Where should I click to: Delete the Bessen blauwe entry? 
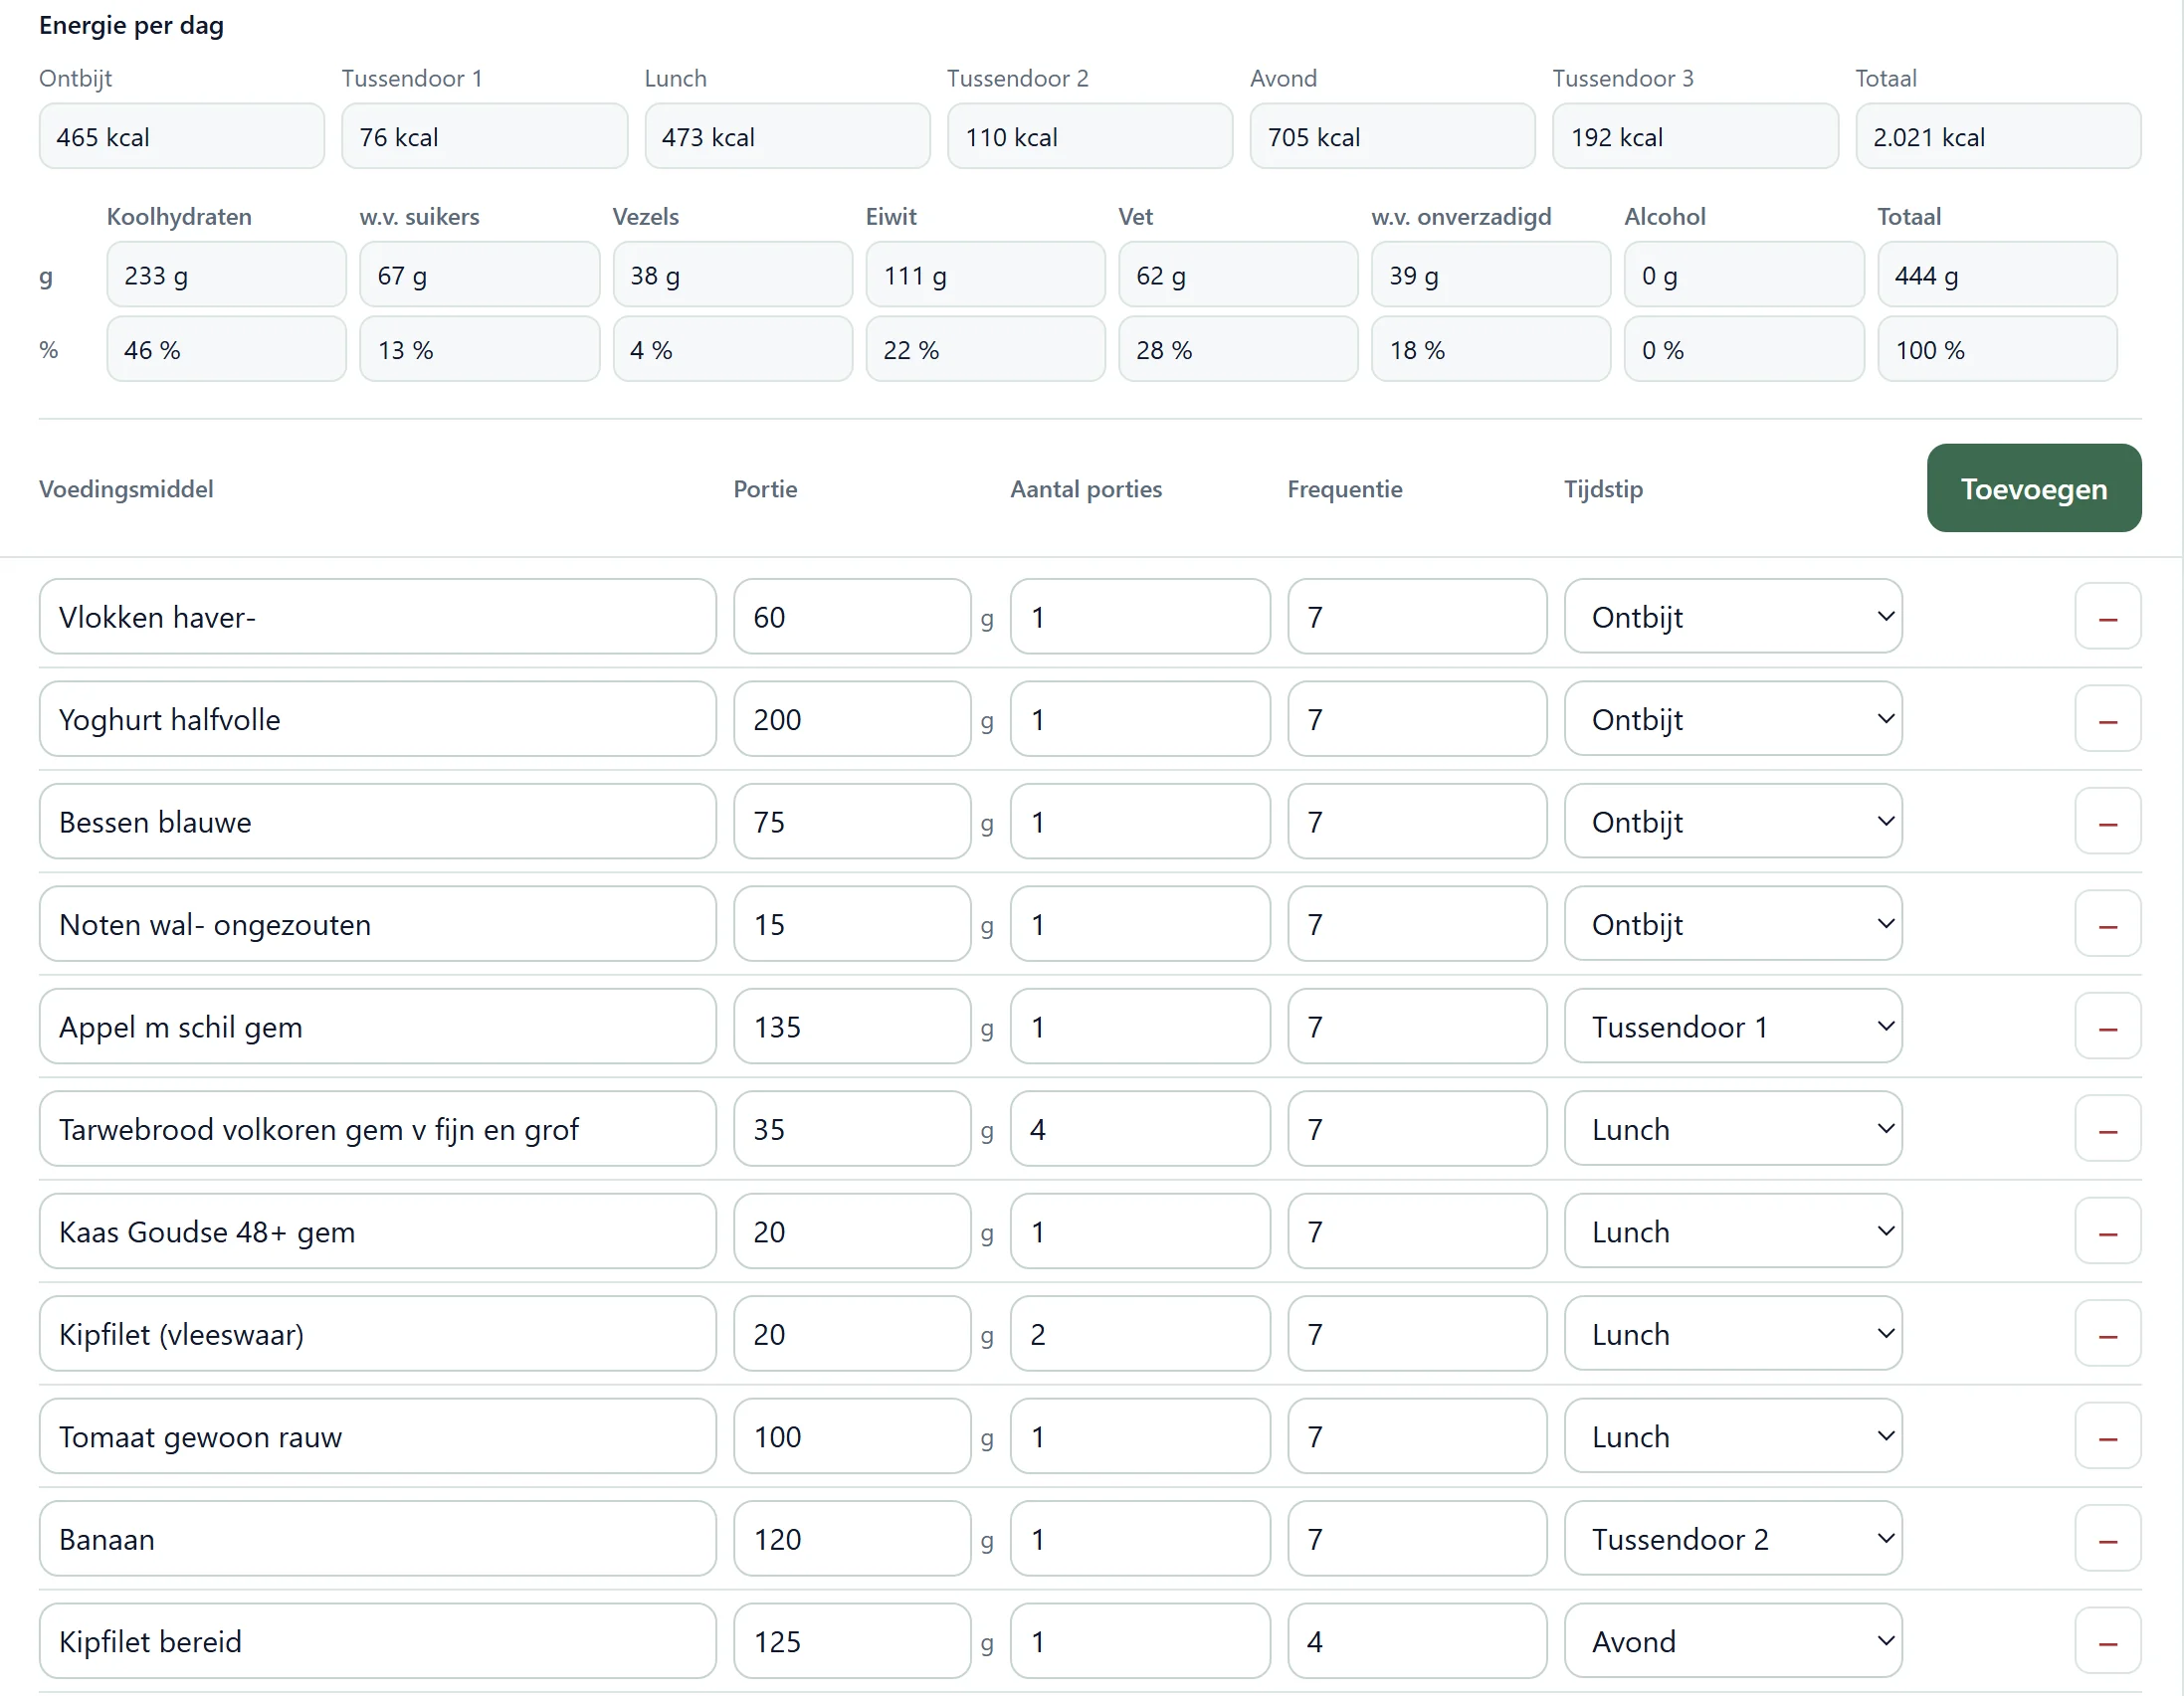pyautogui.click(x=2107, y=822)
